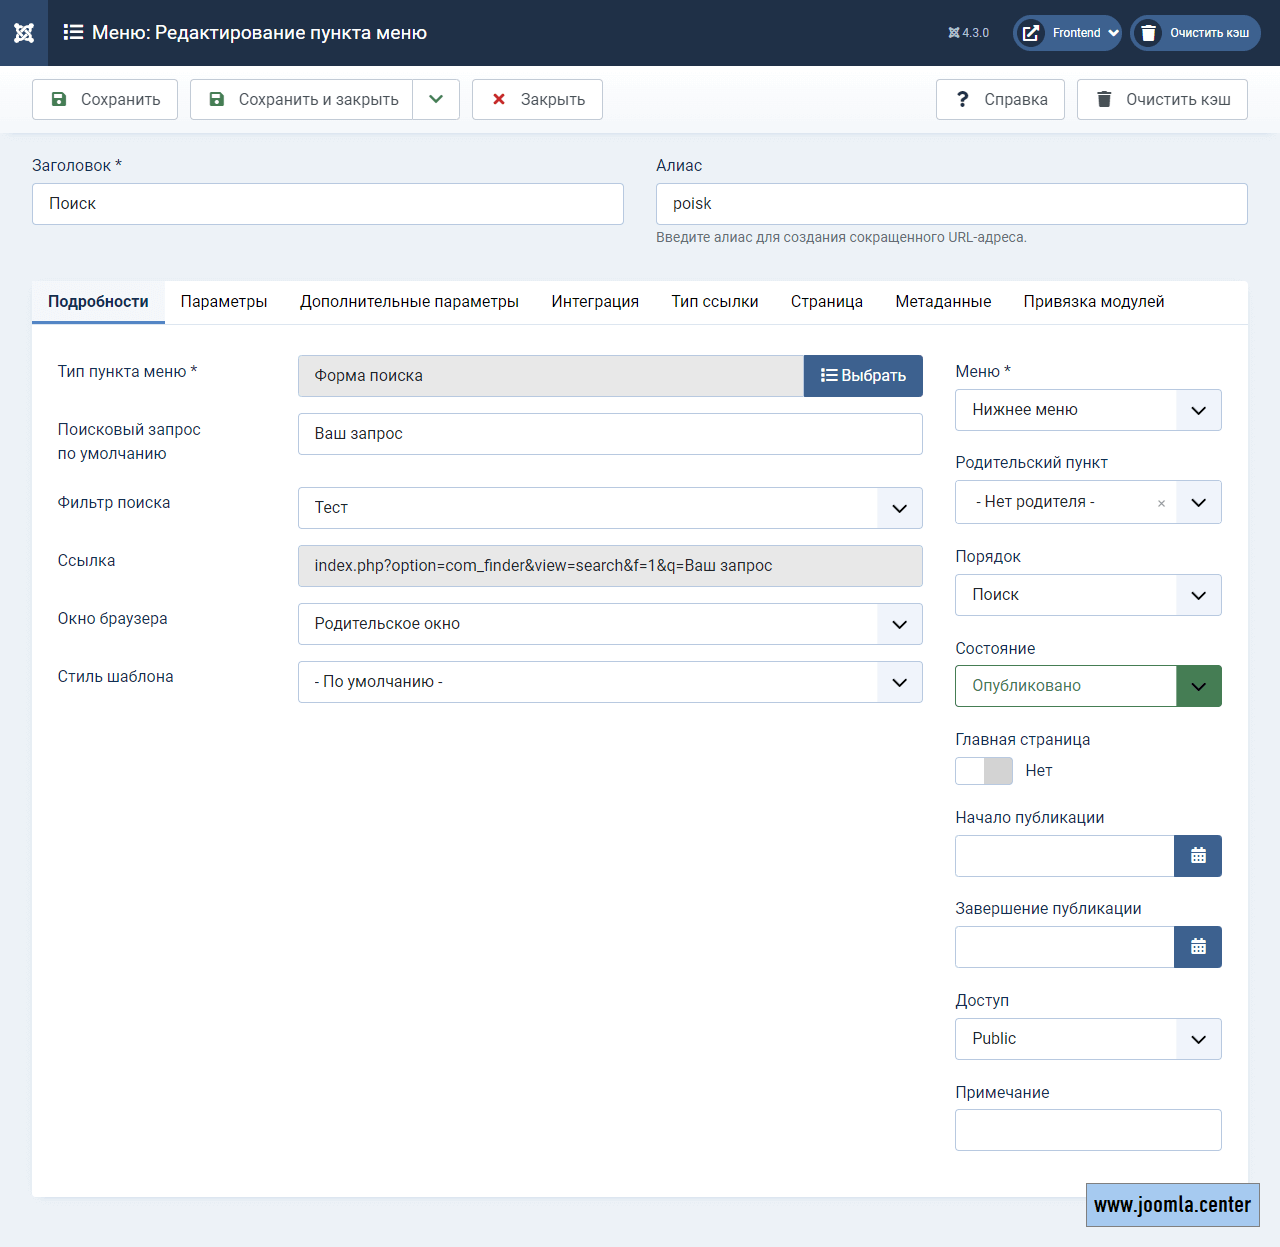Clear parent item with the small x
This screenshot has width=1280, height=1247.
coord(1161,503)
